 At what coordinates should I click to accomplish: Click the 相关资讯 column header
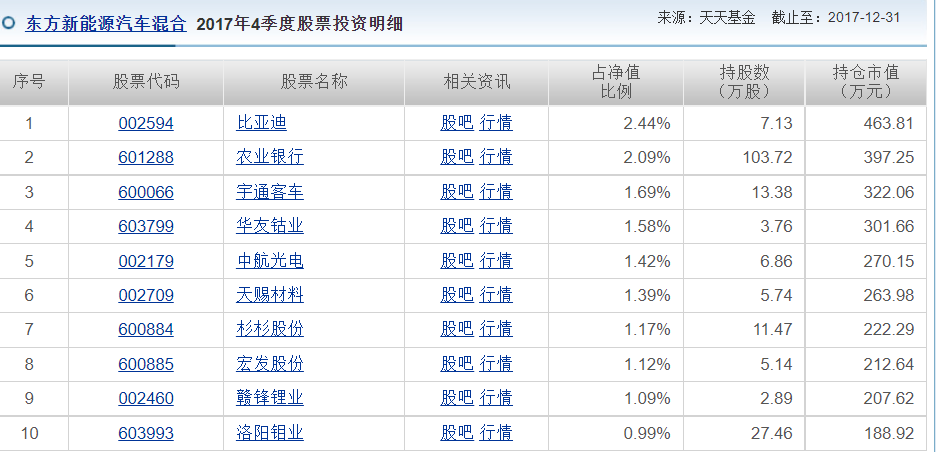click(x=476, y=81)
